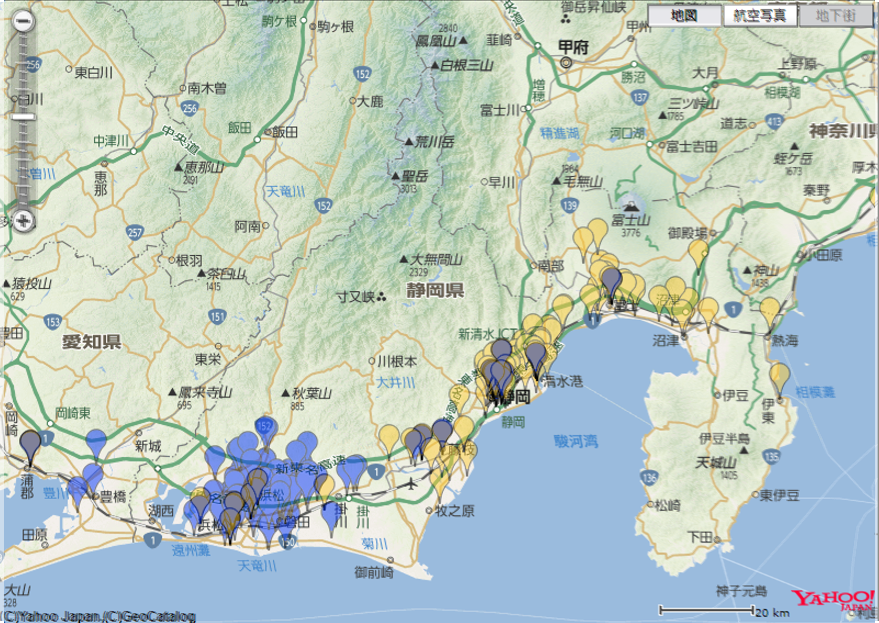
Task: Click the zoom in plus button
Action: [x=24, y=219]
